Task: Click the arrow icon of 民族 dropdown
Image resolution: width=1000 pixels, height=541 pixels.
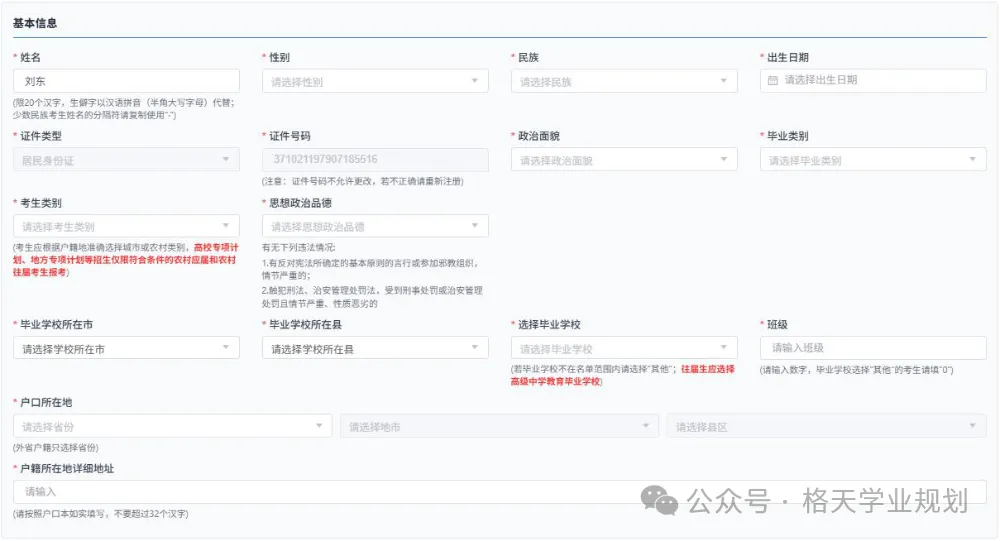Action: pos(723,80)
